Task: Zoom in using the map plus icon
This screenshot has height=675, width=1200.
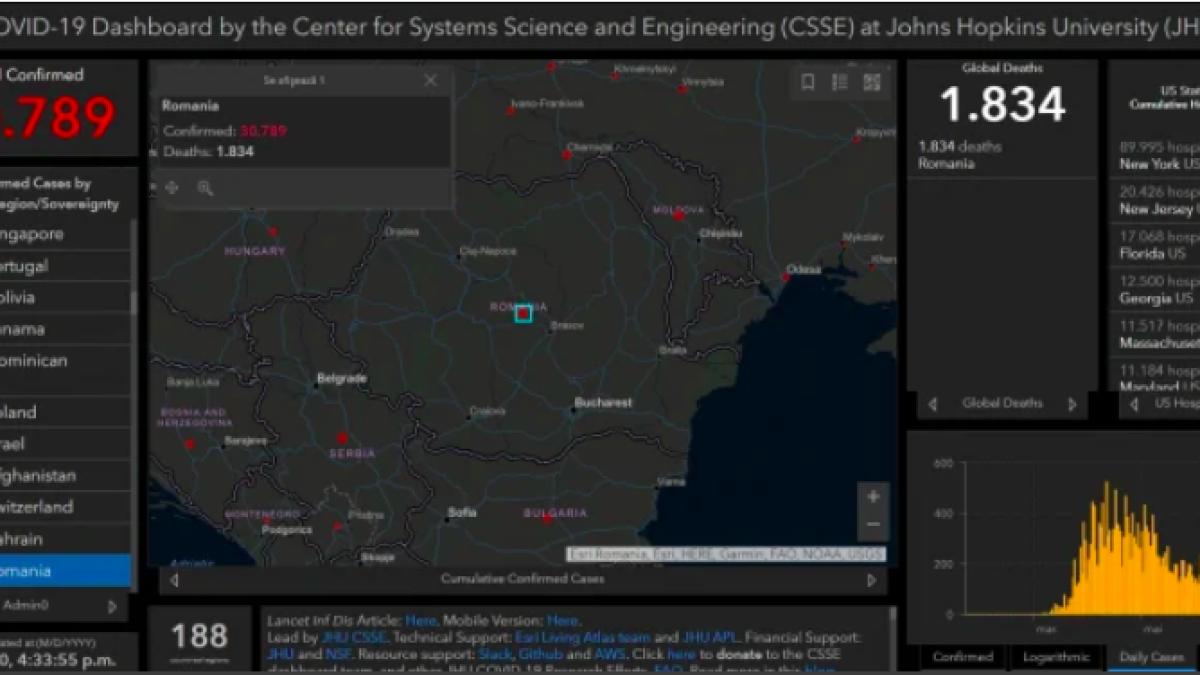Action: point(872,495)
